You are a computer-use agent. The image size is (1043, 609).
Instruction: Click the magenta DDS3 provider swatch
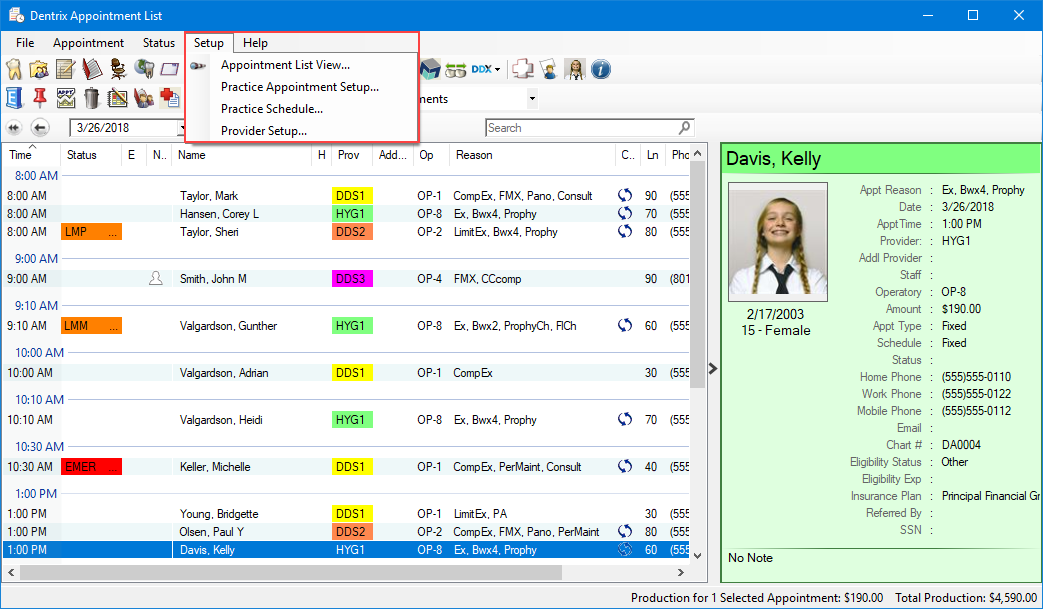tap(351, 279)
